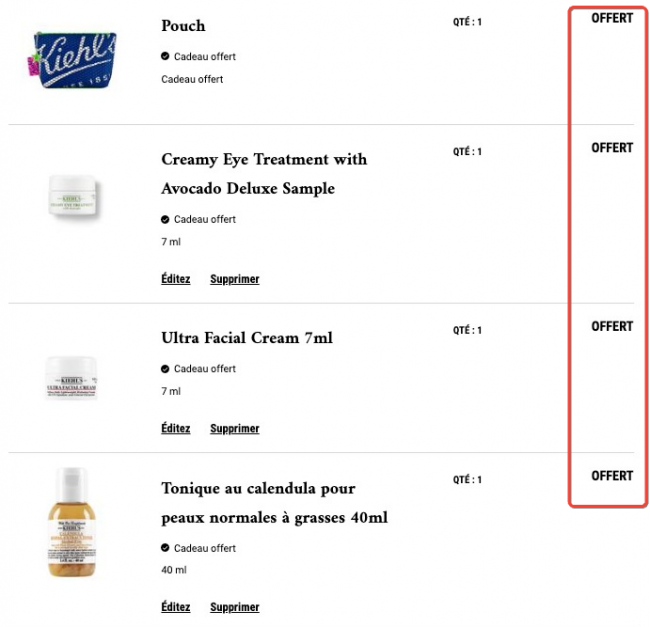The width and height of the screenshot is (650, 627).
Task: Click the Ultra Facial Cream jar image
Action: 71,378
